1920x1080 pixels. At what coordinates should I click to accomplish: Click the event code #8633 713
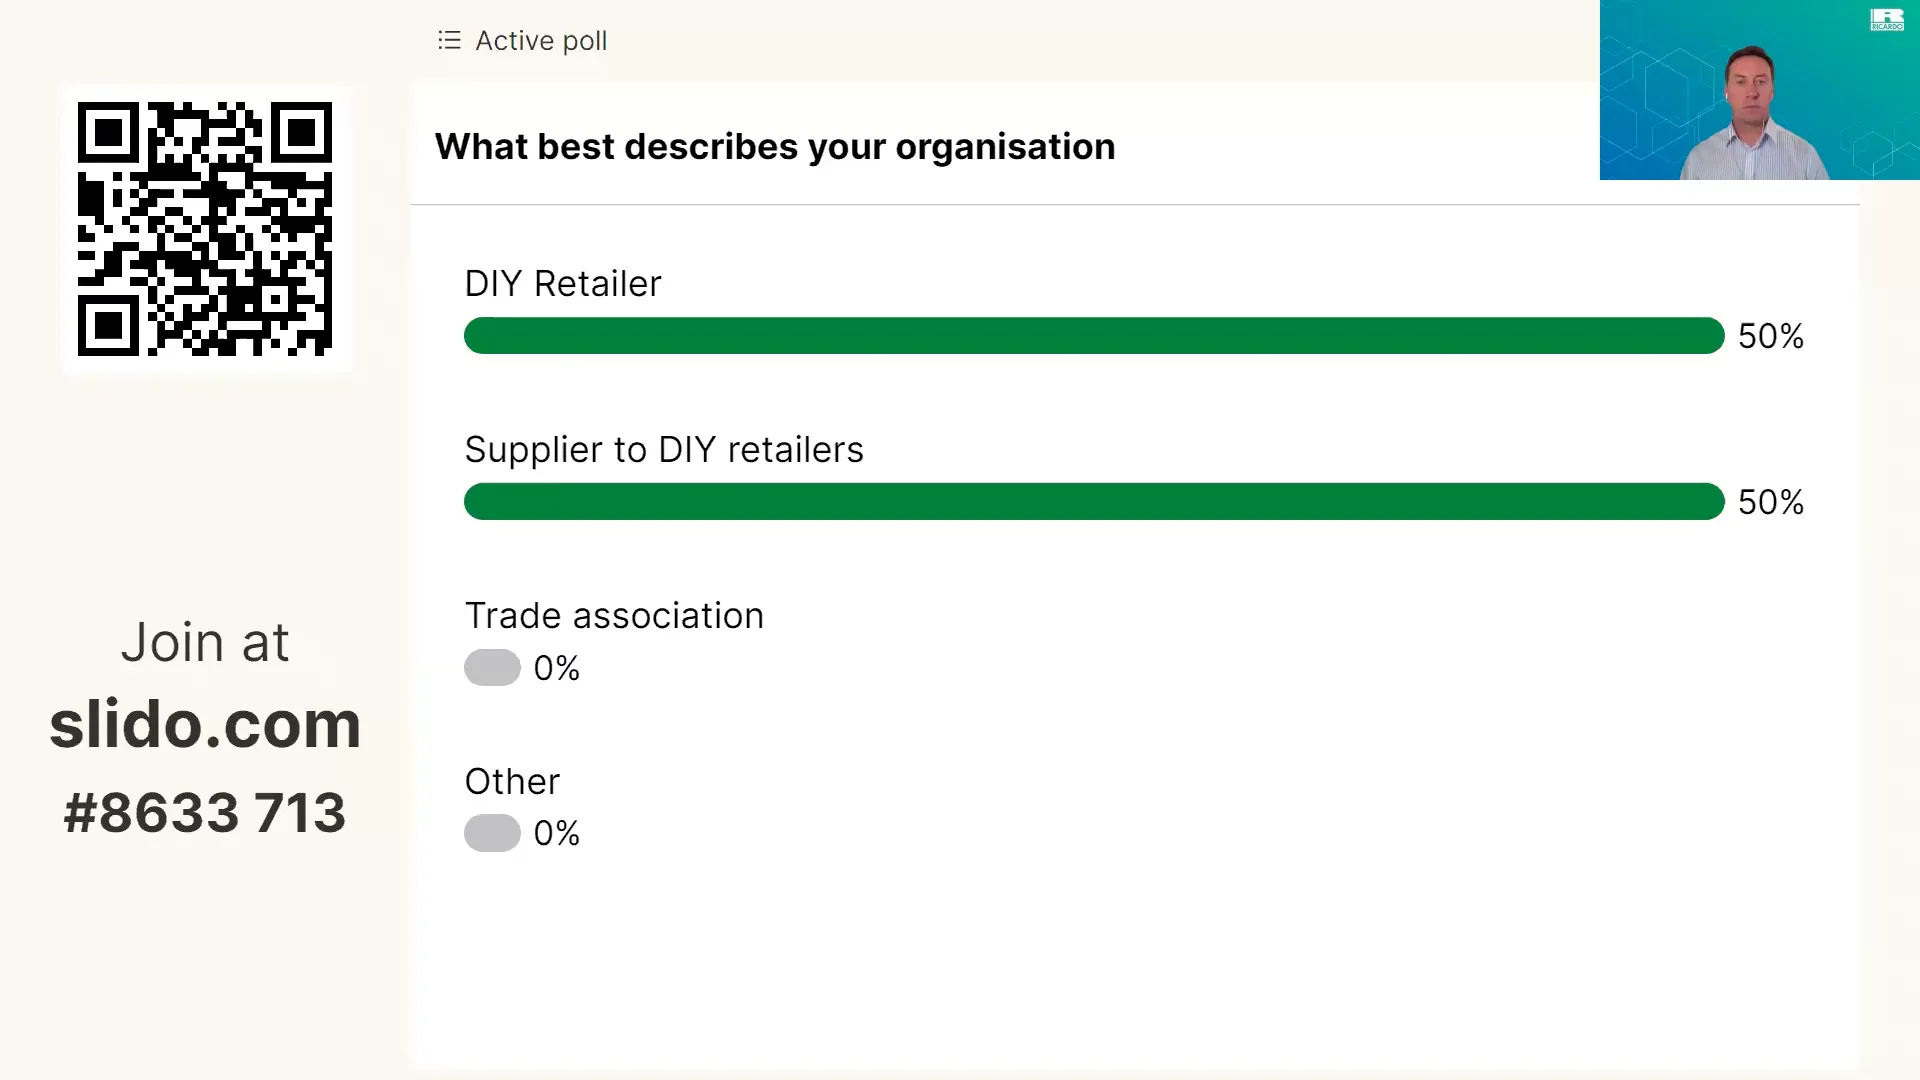(x=205, y=812)
